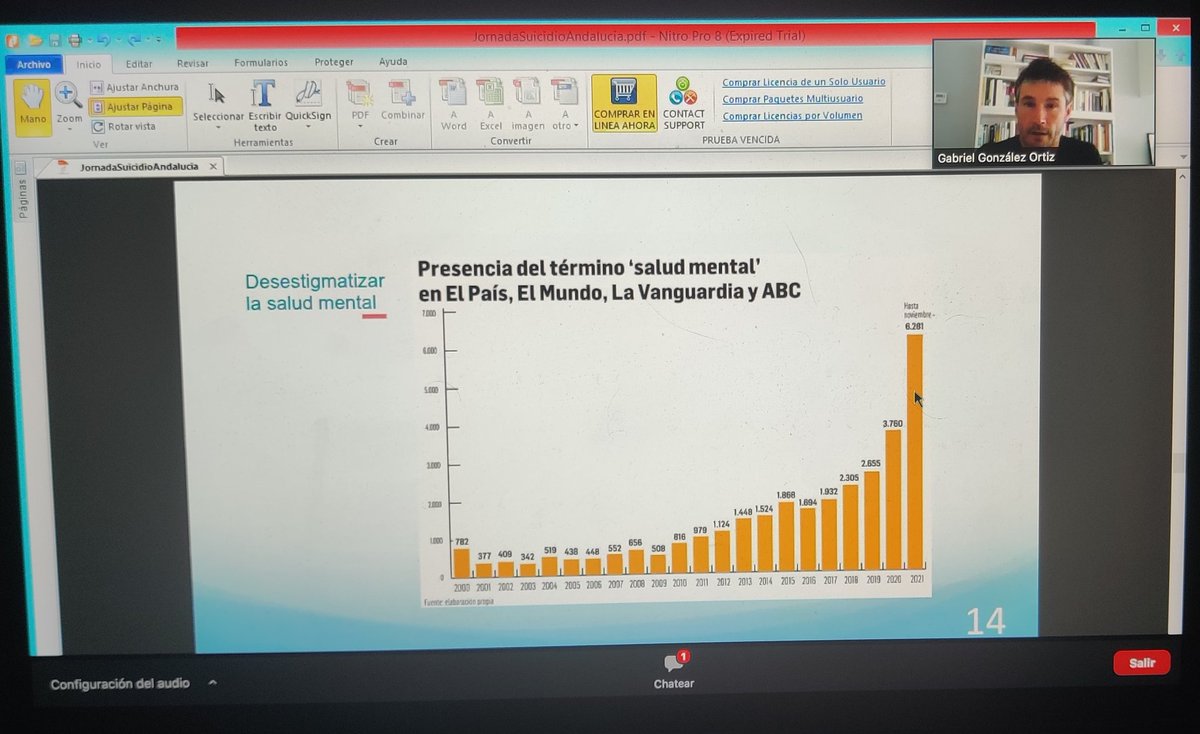Screen dimensions: 1200x734
Task: Click Gabriel González Ortiz video thumbnail
Action: pyautogui.click(x=1044, y=103)
